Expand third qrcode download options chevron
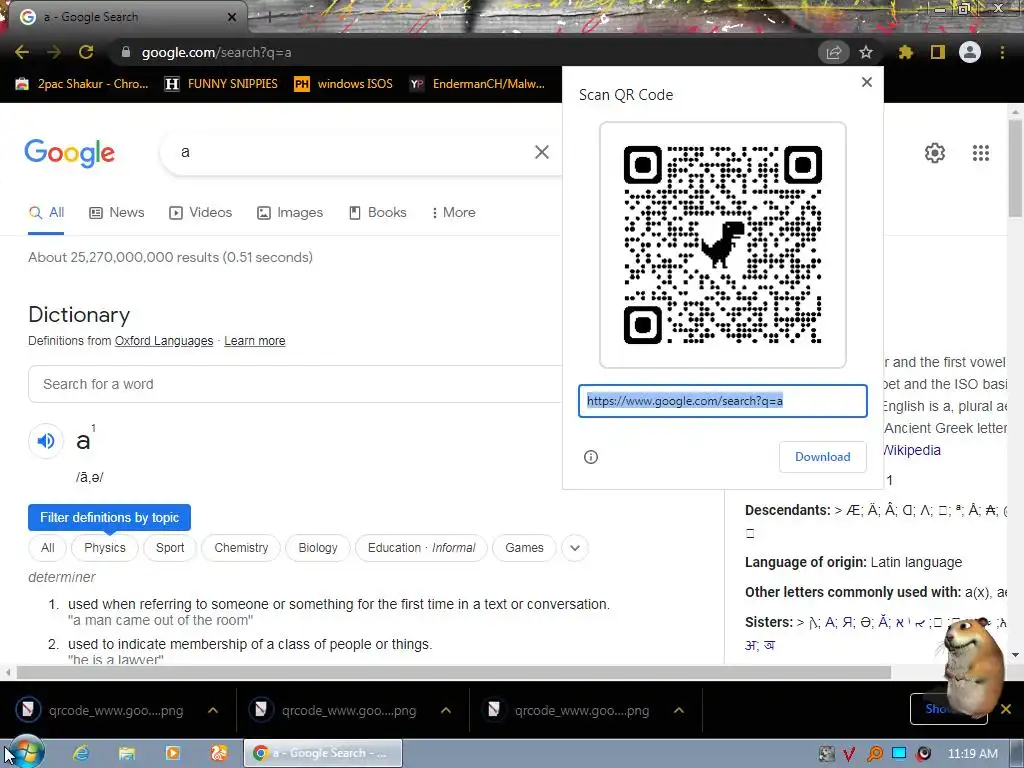 pyautogui.click(x=679, y=711)
